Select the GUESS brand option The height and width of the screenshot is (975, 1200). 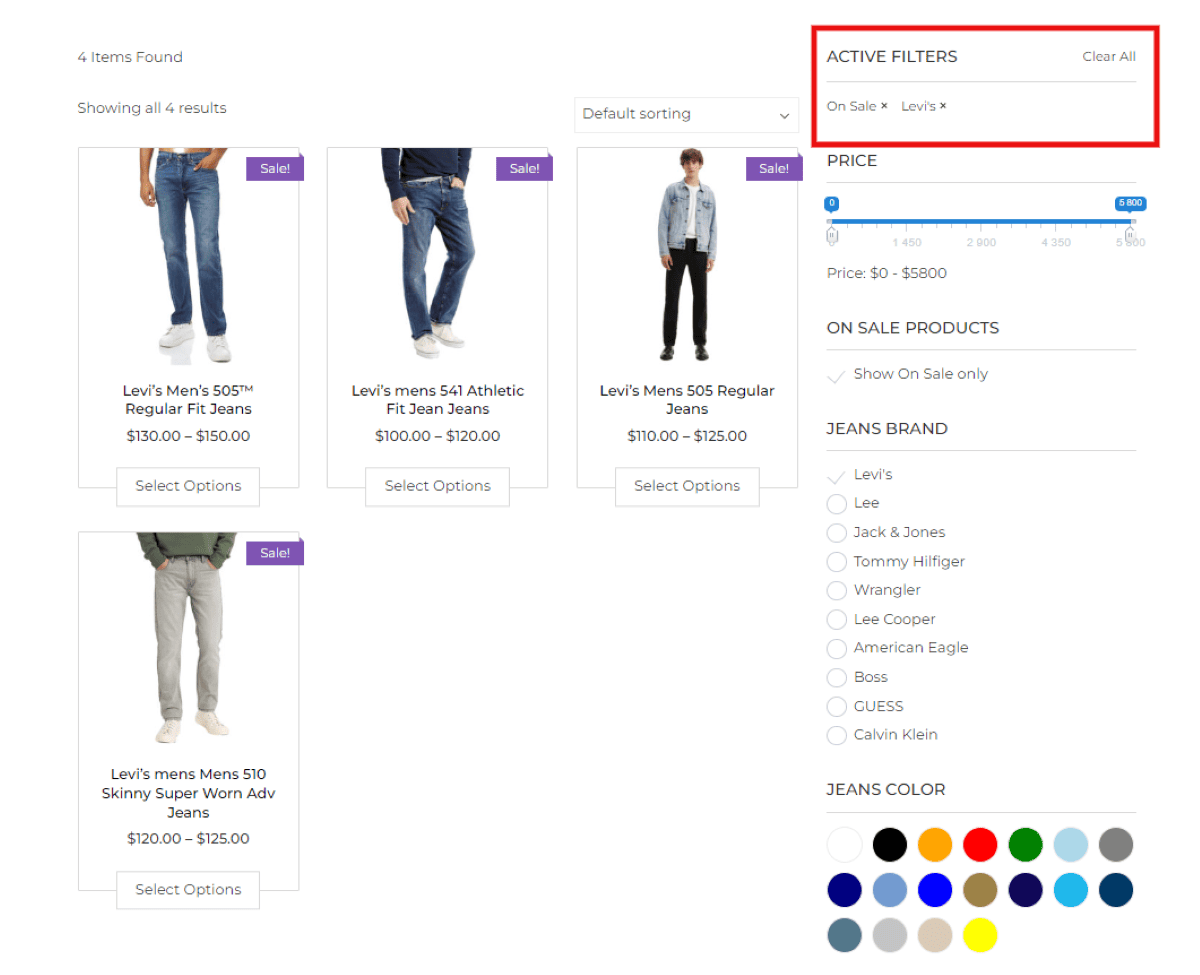(x=837, y=707)
